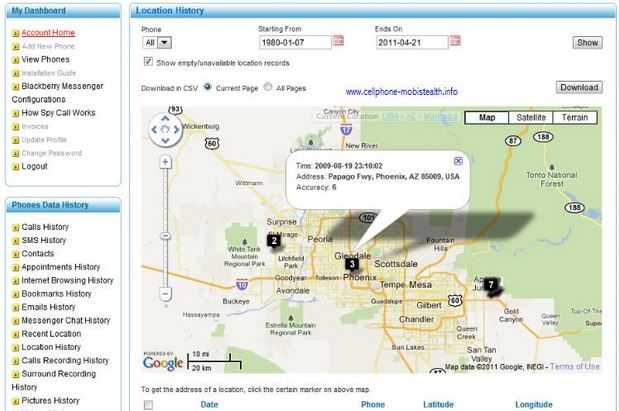
Task: Open SMS History
Action: tap(44, 240)
